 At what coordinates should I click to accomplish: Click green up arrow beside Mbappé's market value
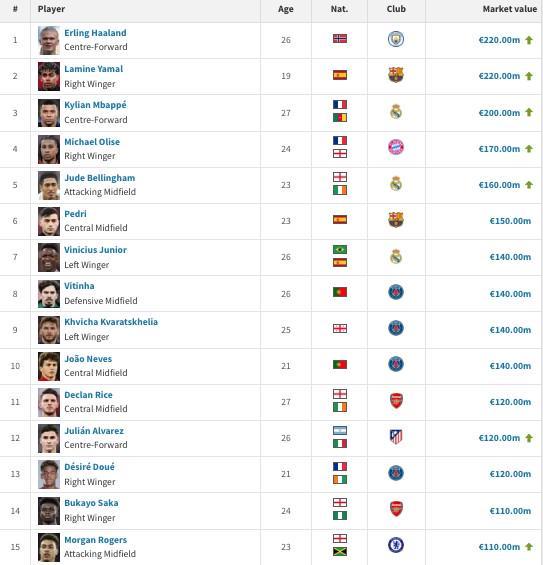click(529, 112)
